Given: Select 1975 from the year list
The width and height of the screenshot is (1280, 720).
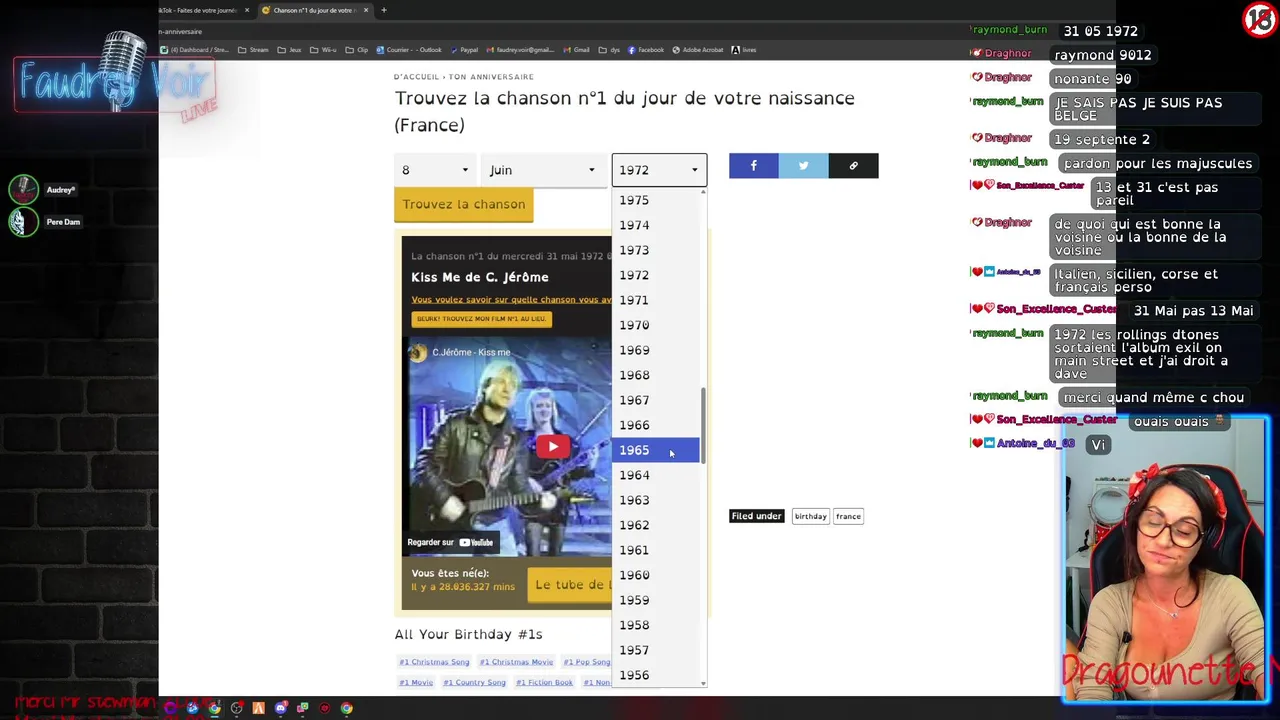Looking at the screenshot, I should (x=656, y=200).
